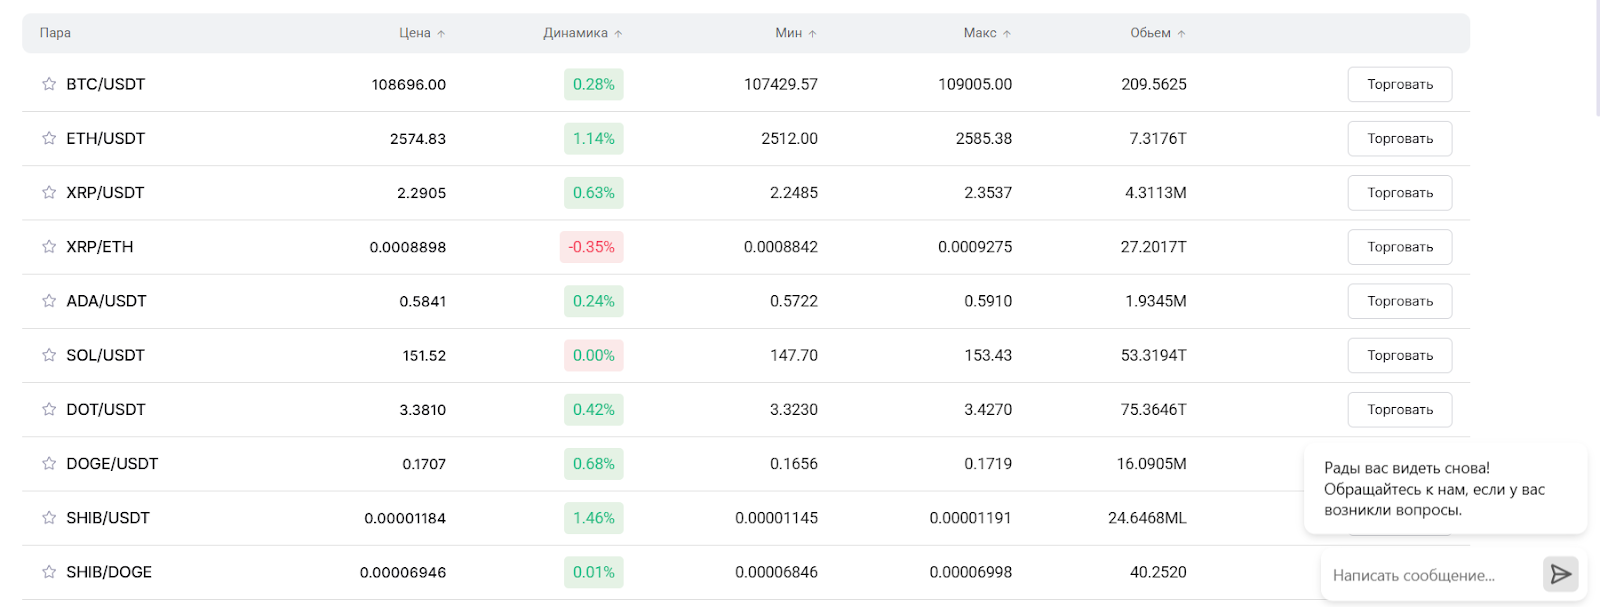Viewport: 1600px width, 607px height.
Task: Select the SOL/USDT pair name
Action: (105, 355)
